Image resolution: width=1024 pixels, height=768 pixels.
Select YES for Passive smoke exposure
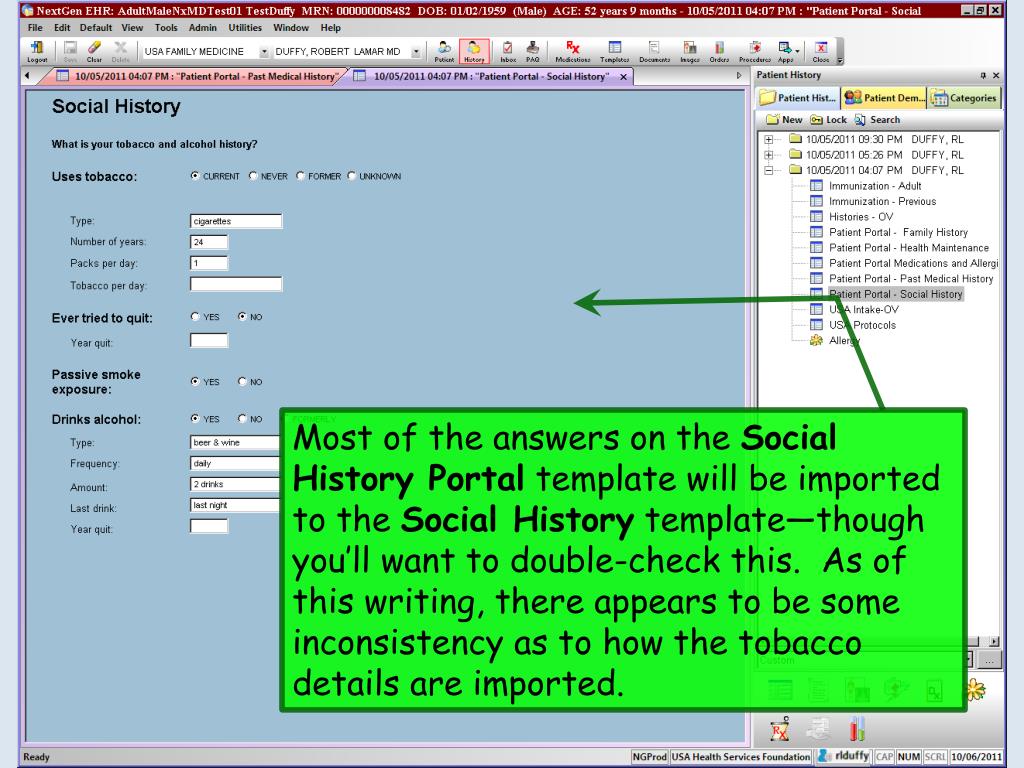(195, 381)
